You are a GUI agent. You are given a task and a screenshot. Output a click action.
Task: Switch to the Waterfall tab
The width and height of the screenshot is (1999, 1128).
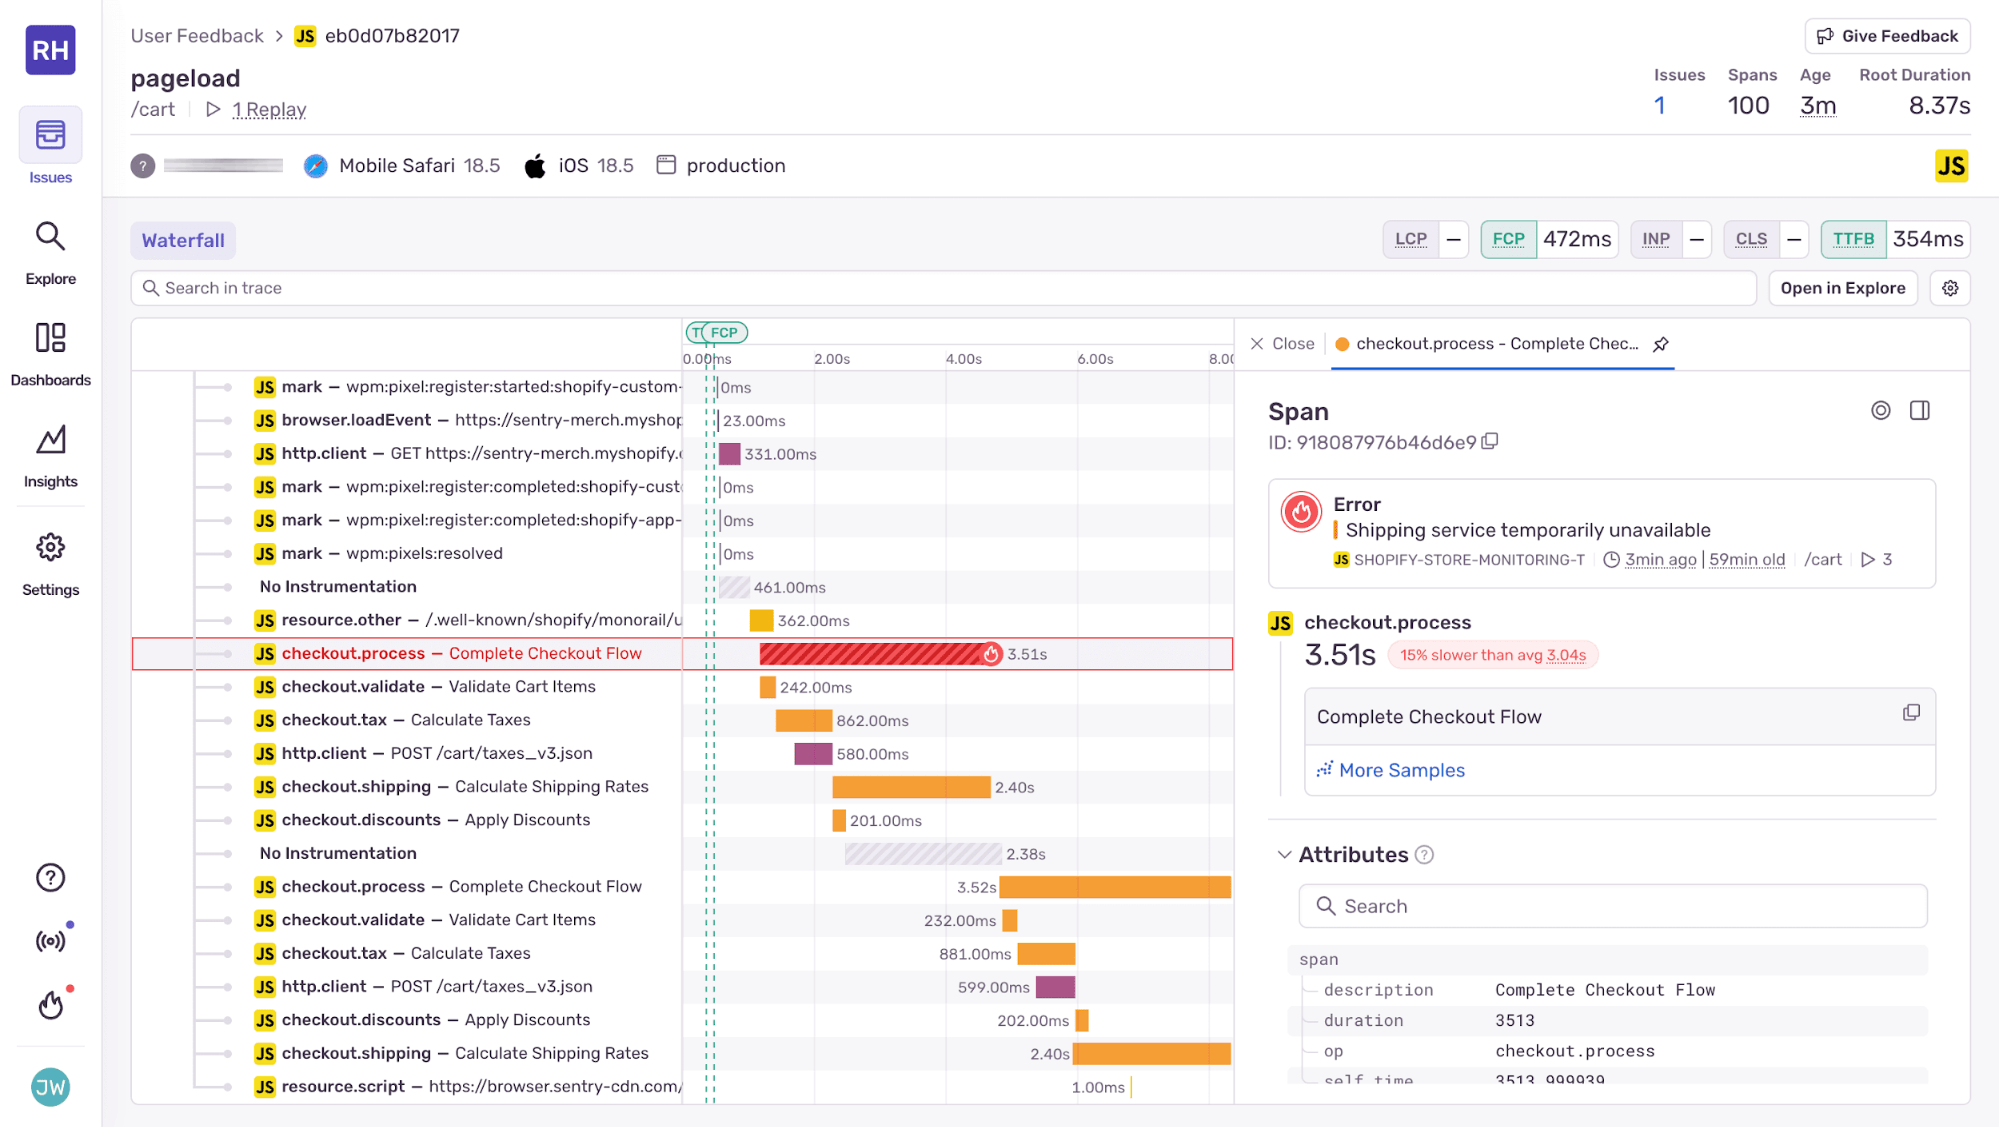[x=182, y=240]
